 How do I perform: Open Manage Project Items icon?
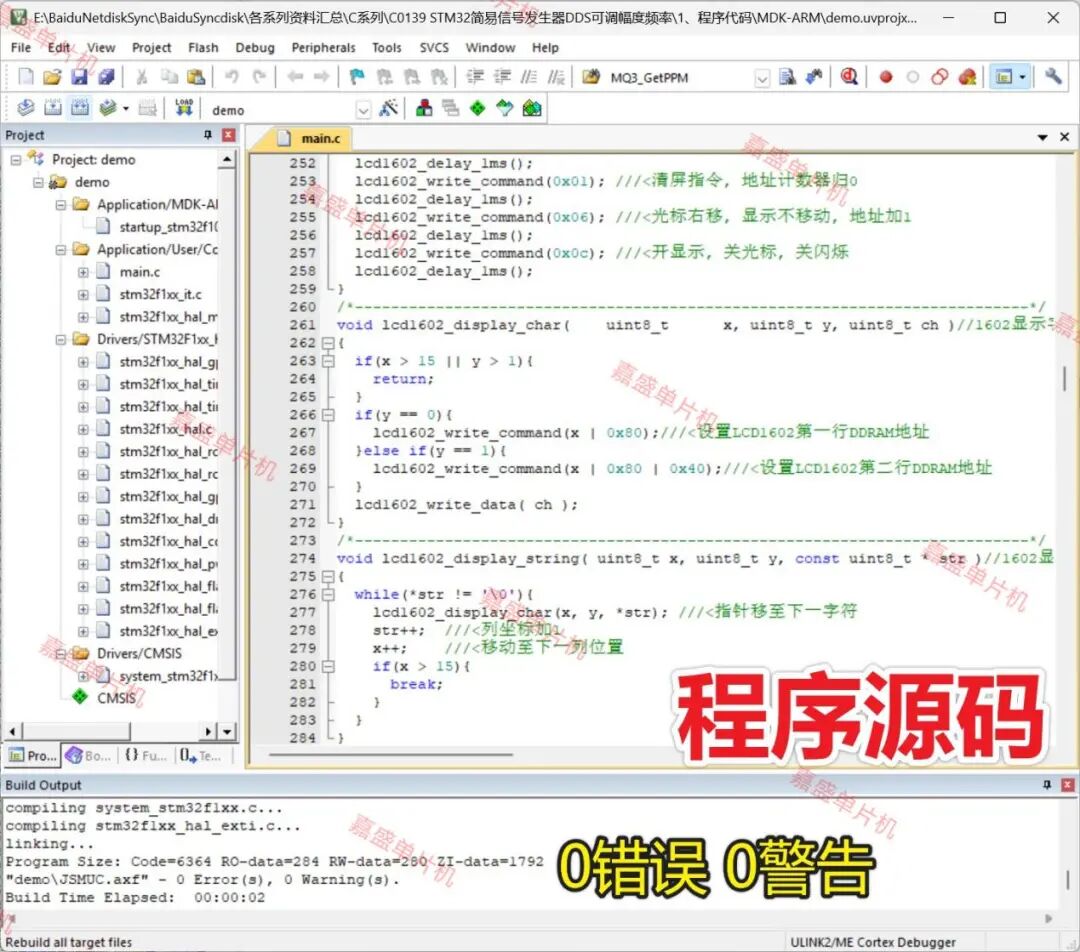click(x=424, y=108)
